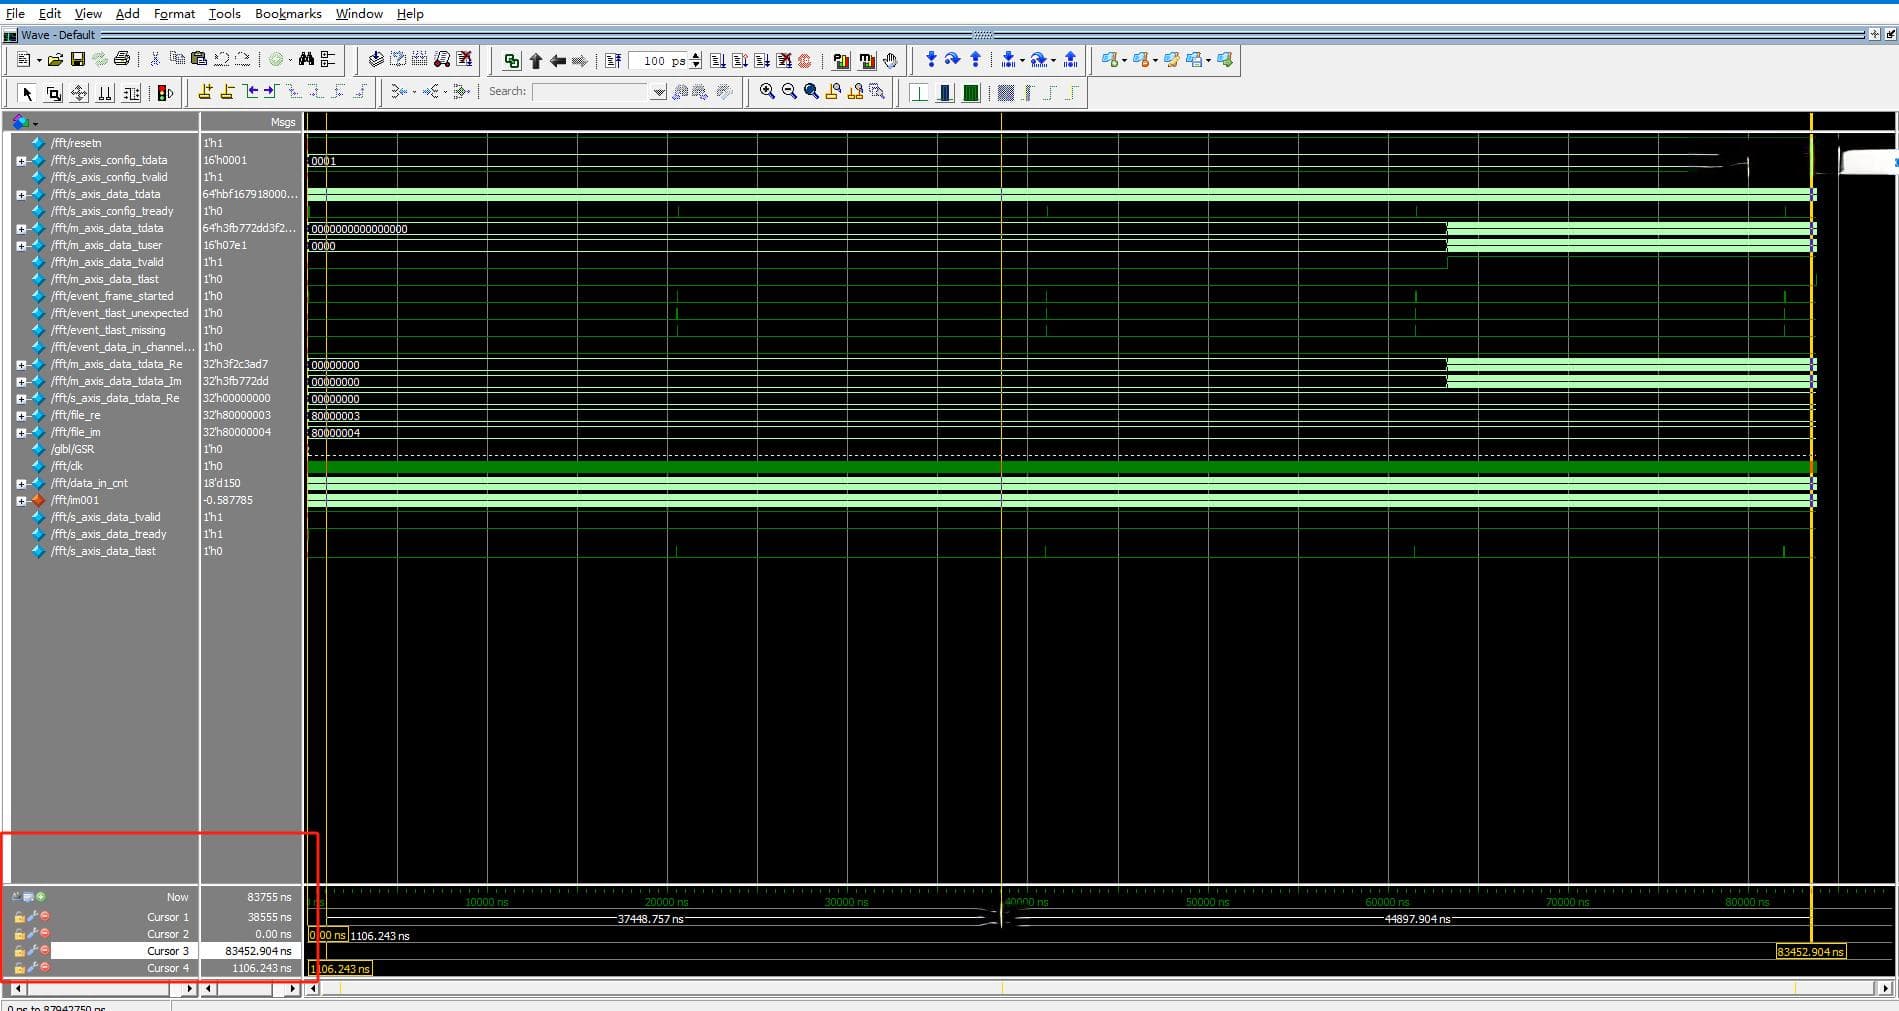Click the dark green waveform format icon

pyautogui.click(x=970, y=93)
